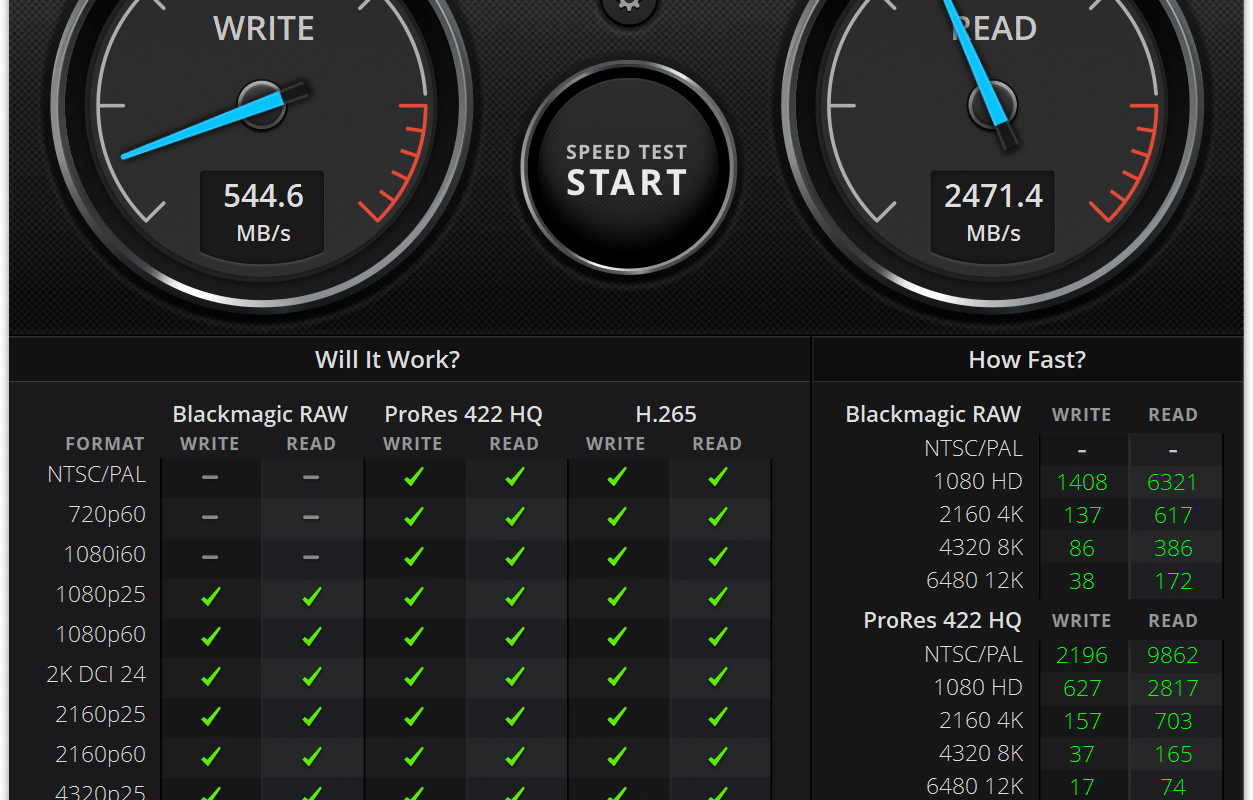
Task: Click the 165 ProRes 4320 8K read value
Action: click(1173, 754)
